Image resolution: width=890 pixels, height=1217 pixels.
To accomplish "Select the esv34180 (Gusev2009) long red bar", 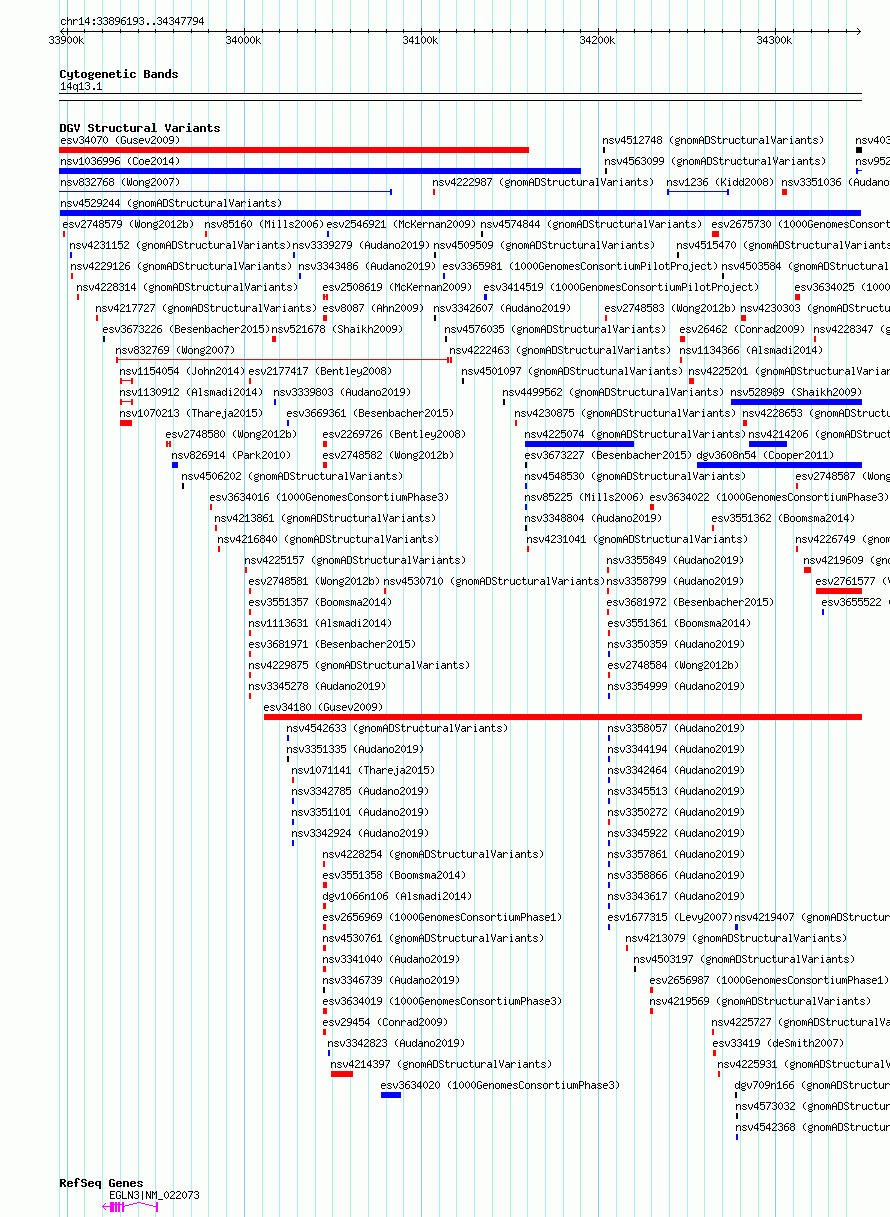I will (x=563, y=717).
